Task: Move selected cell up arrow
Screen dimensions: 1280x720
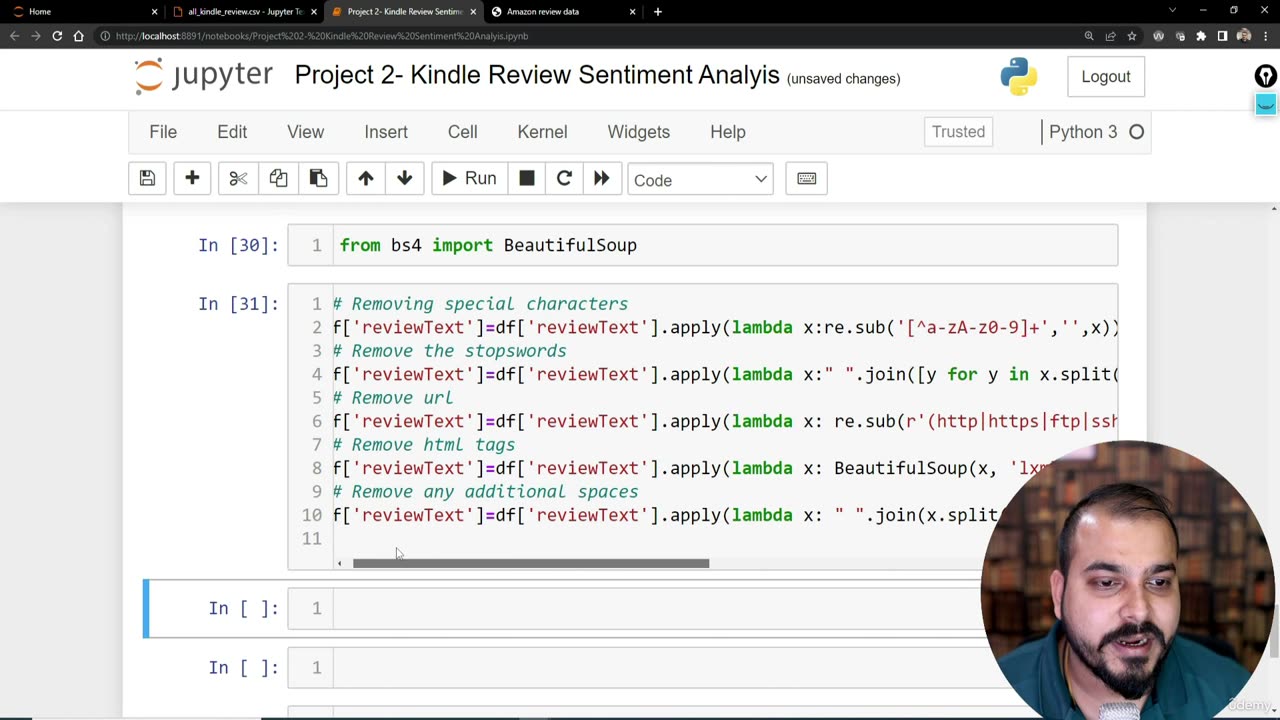Action: [x=365, y=179]
